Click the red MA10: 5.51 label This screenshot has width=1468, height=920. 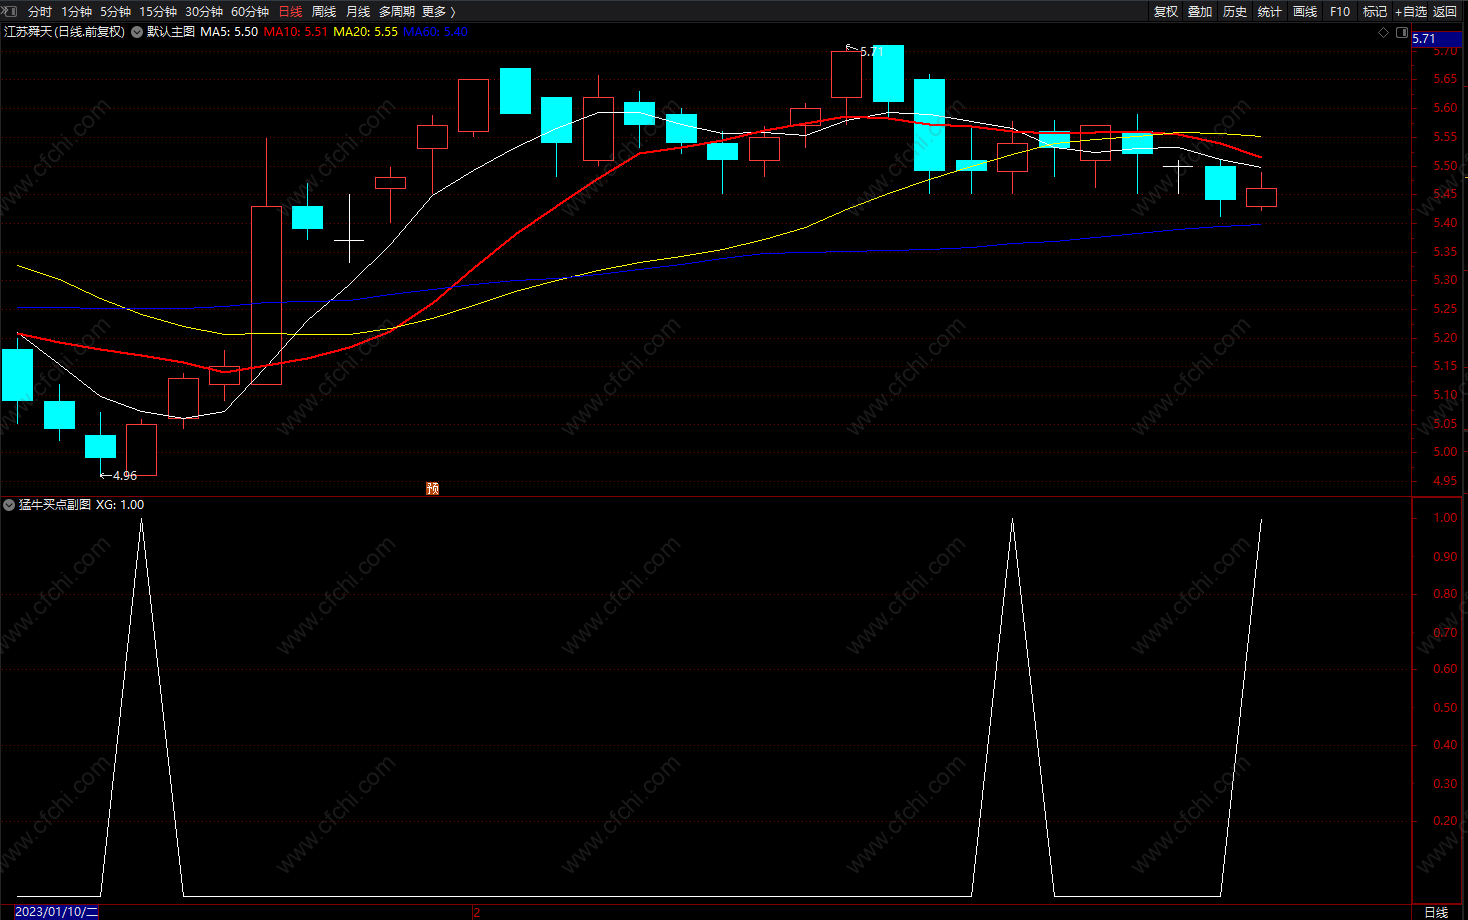pyautogui.click(x=295, y=32)
